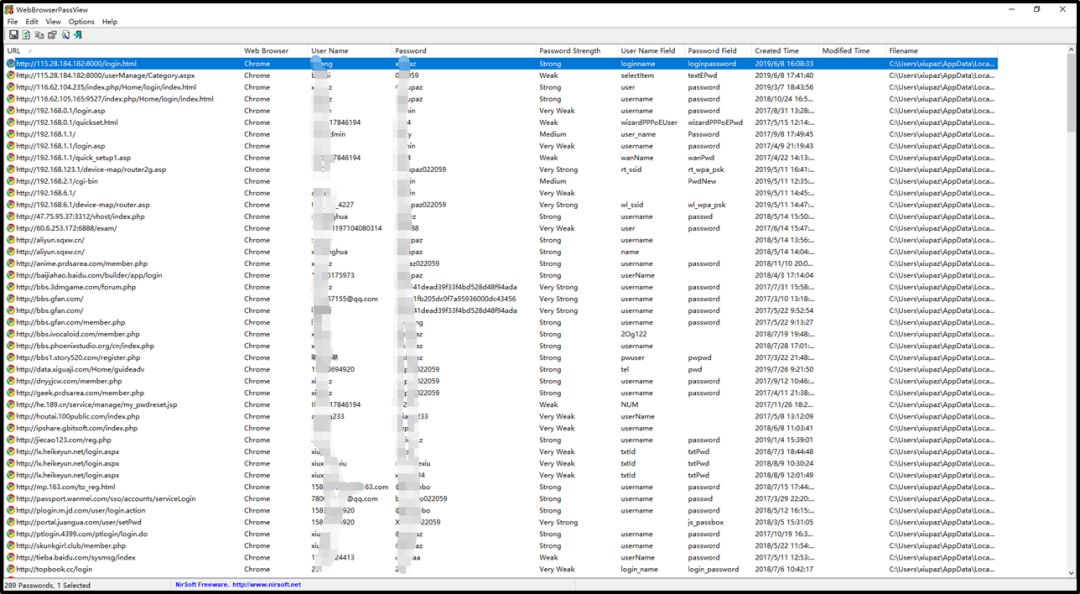The height and width of the screenshot is (594, 1080).
Task: Click Chrome icon of anime.prdsarea.com row
Action: coord(10,263)
